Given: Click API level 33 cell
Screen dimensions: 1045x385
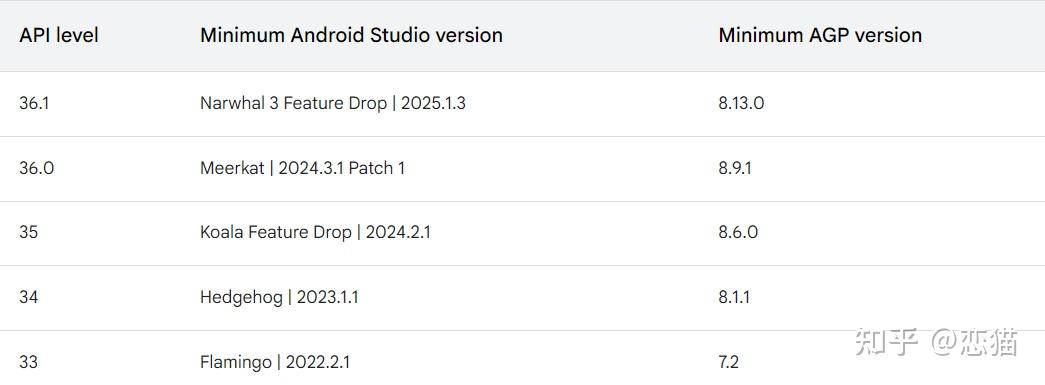Looking at the screenshot, I should (29, 362).
